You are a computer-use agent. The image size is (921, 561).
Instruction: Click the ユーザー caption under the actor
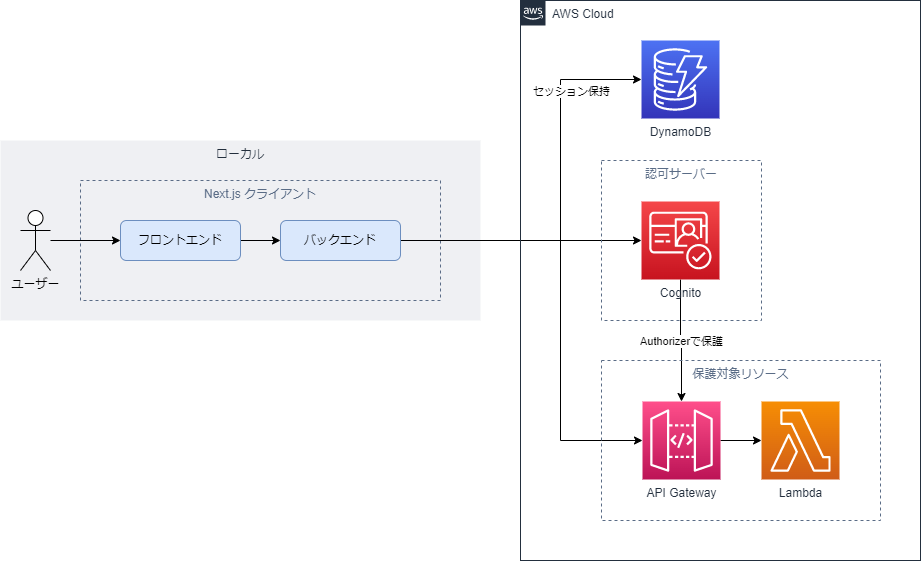point(35,284)
